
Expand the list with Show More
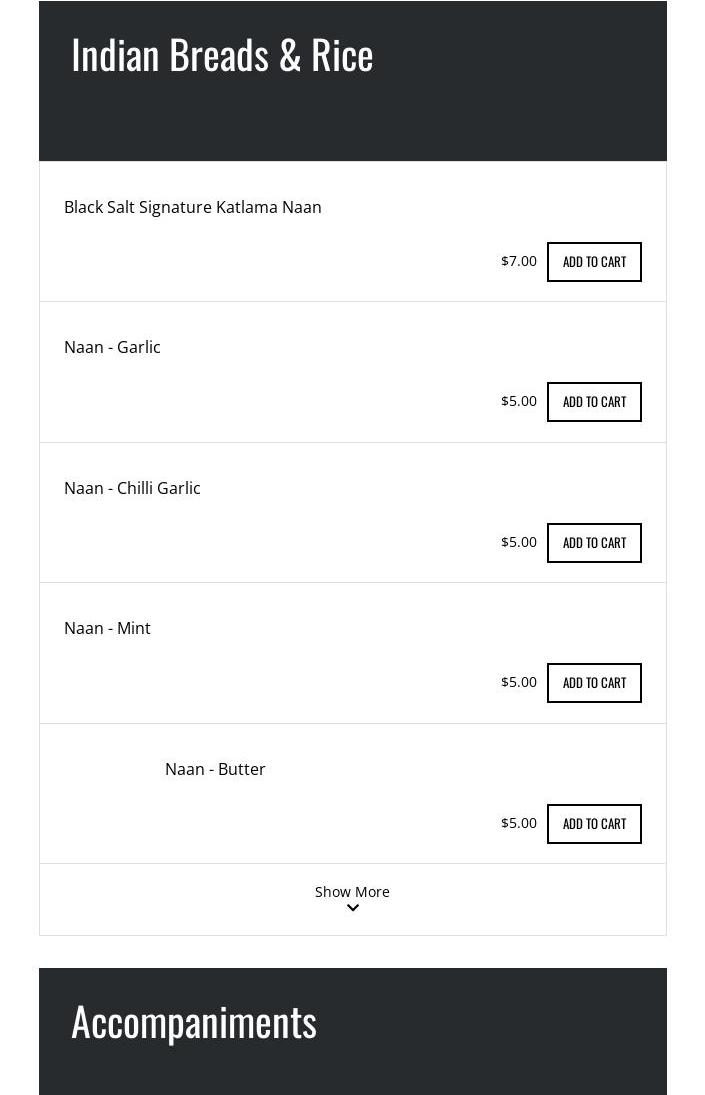click(x=352, y=892)
